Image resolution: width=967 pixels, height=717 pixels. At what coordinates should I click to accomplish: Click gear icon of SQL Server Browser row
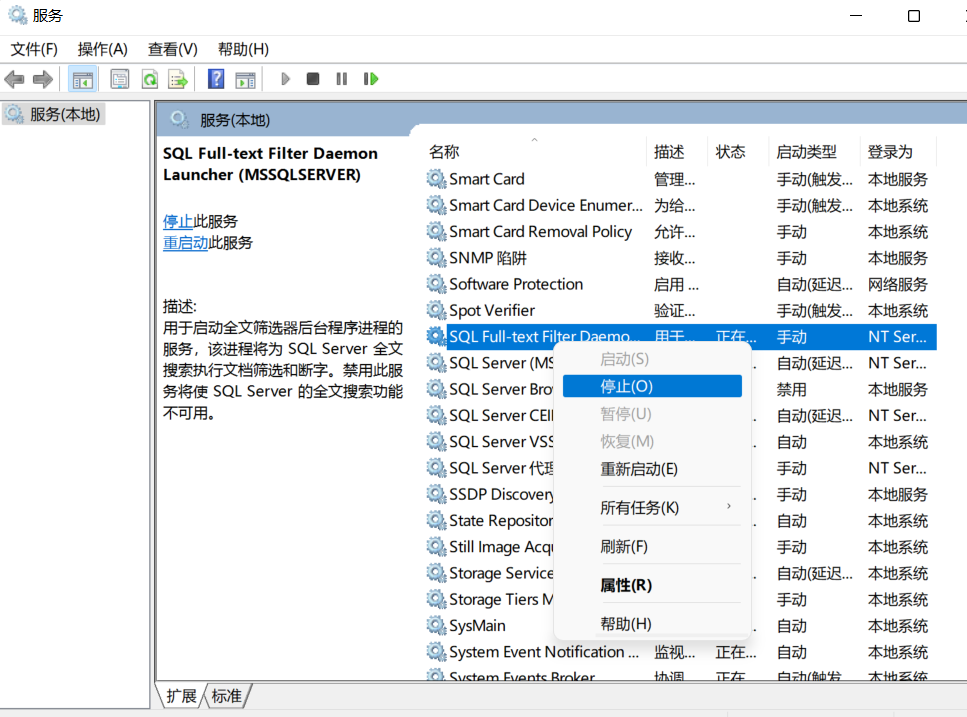436,389
